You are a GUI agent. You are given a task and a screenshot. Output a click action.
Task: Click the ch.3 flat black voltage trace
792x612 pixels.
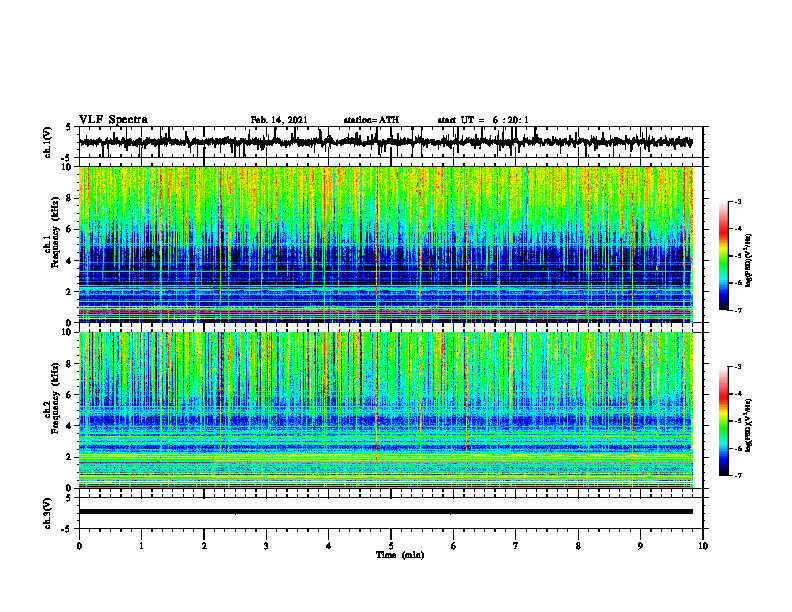tap(386, 512)
